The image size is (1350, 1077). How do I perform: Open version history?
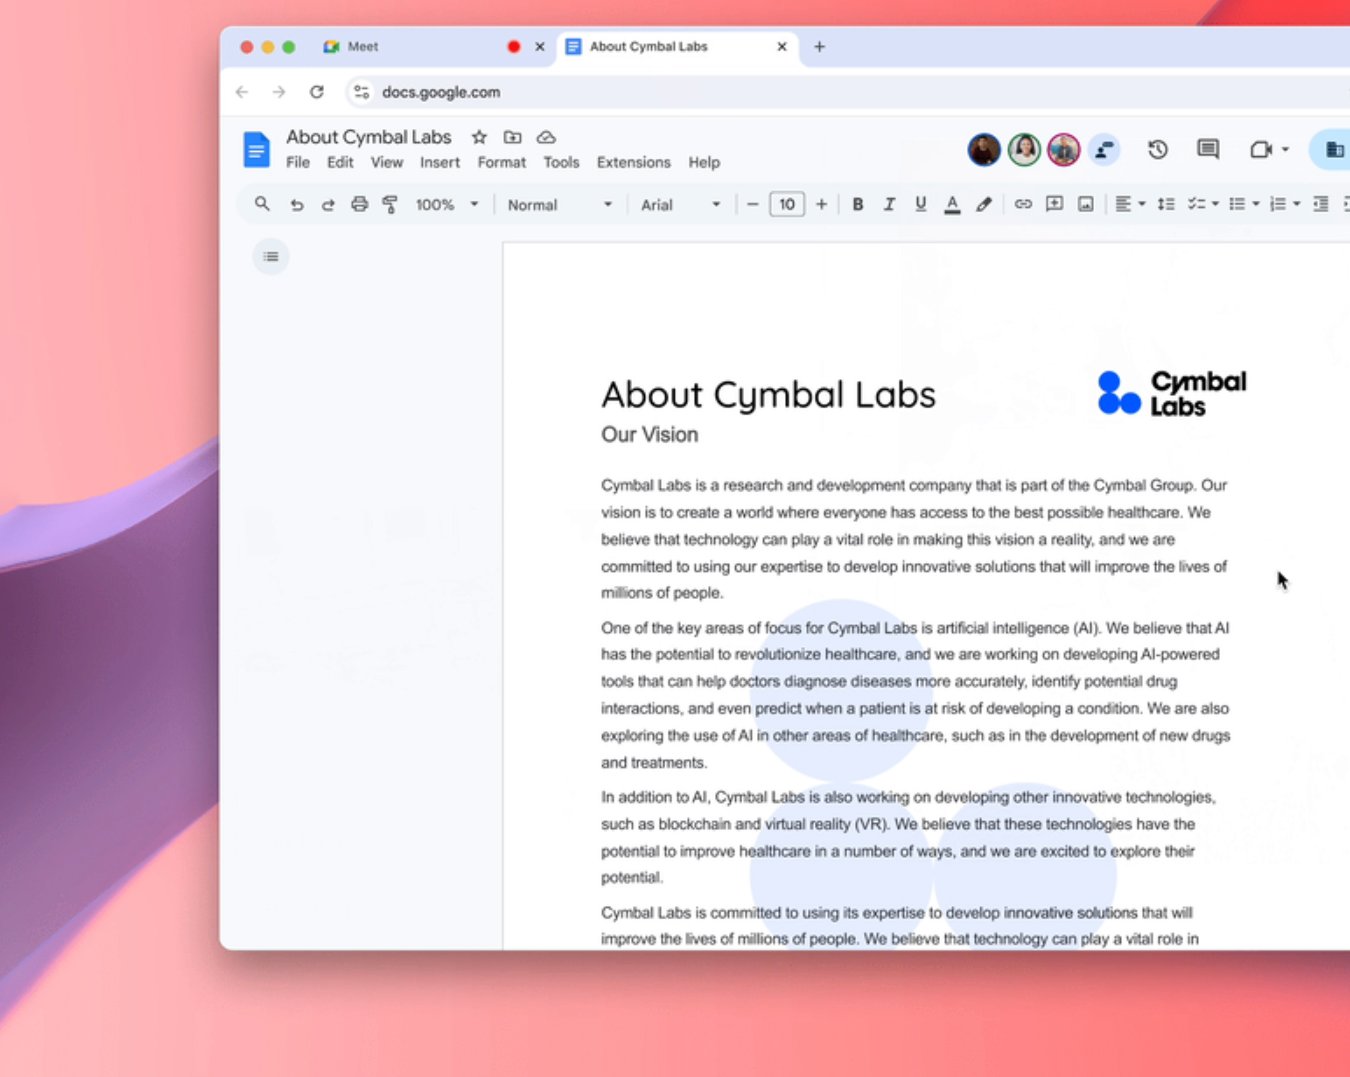(1157, 150)
